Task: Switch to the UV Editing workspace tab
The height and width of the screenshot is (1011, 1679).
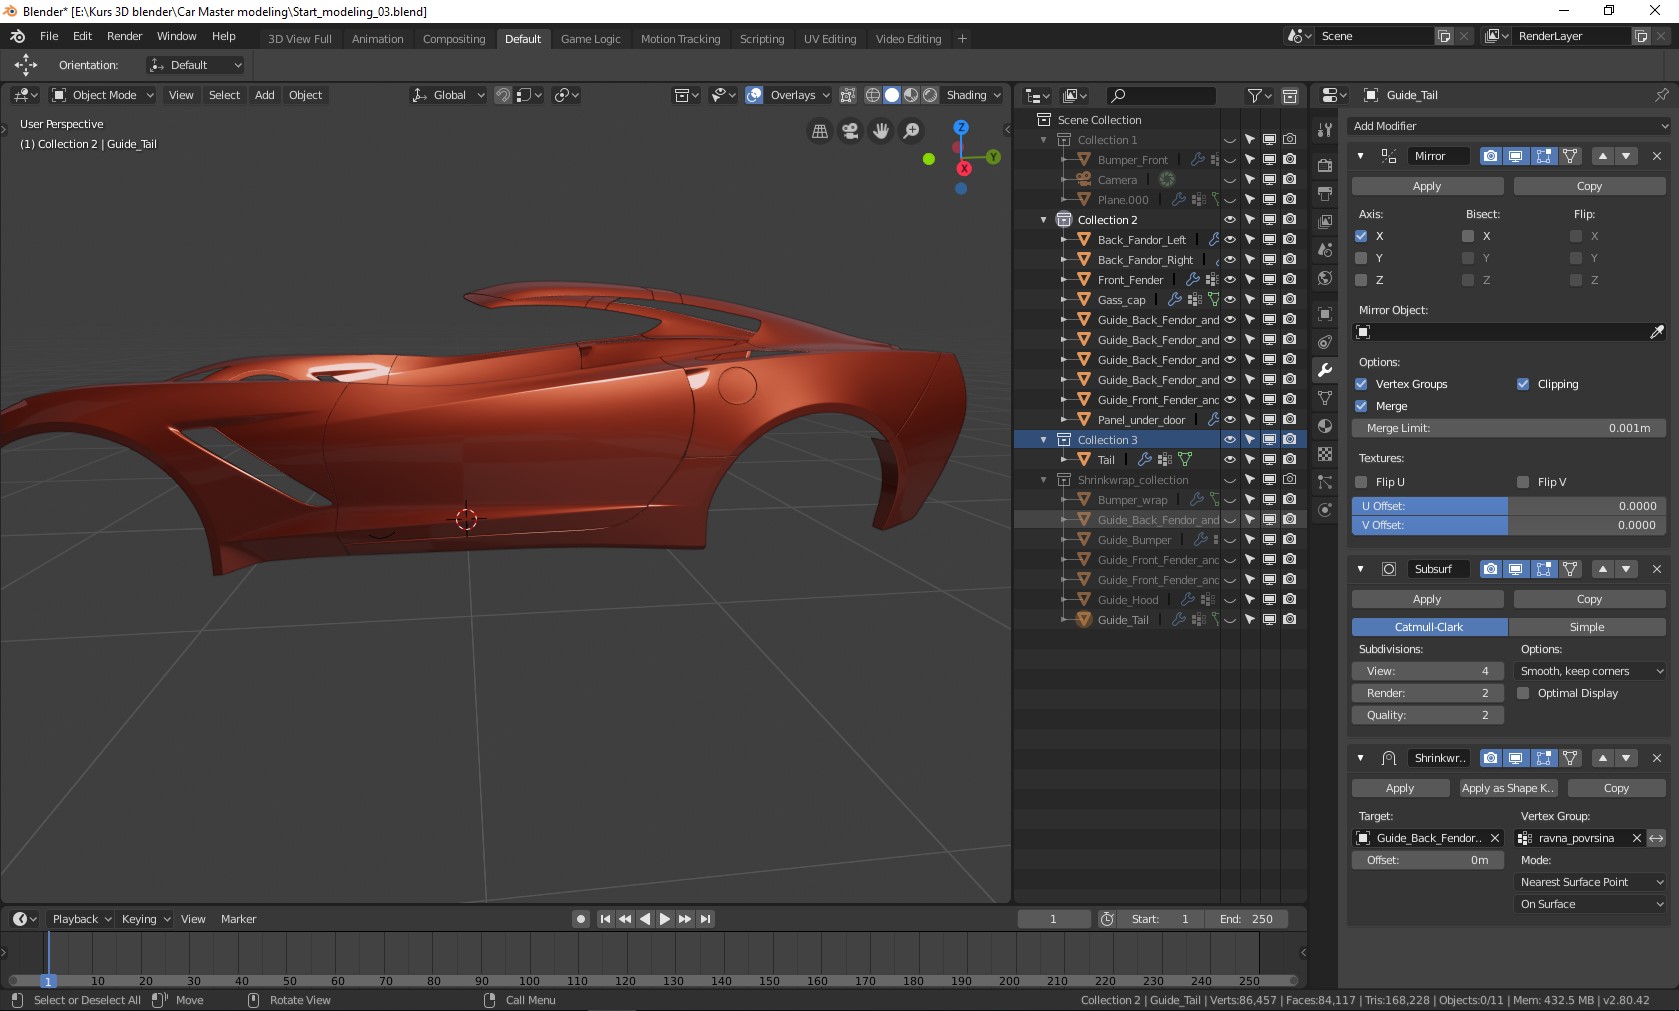Action: pos(830,39)
